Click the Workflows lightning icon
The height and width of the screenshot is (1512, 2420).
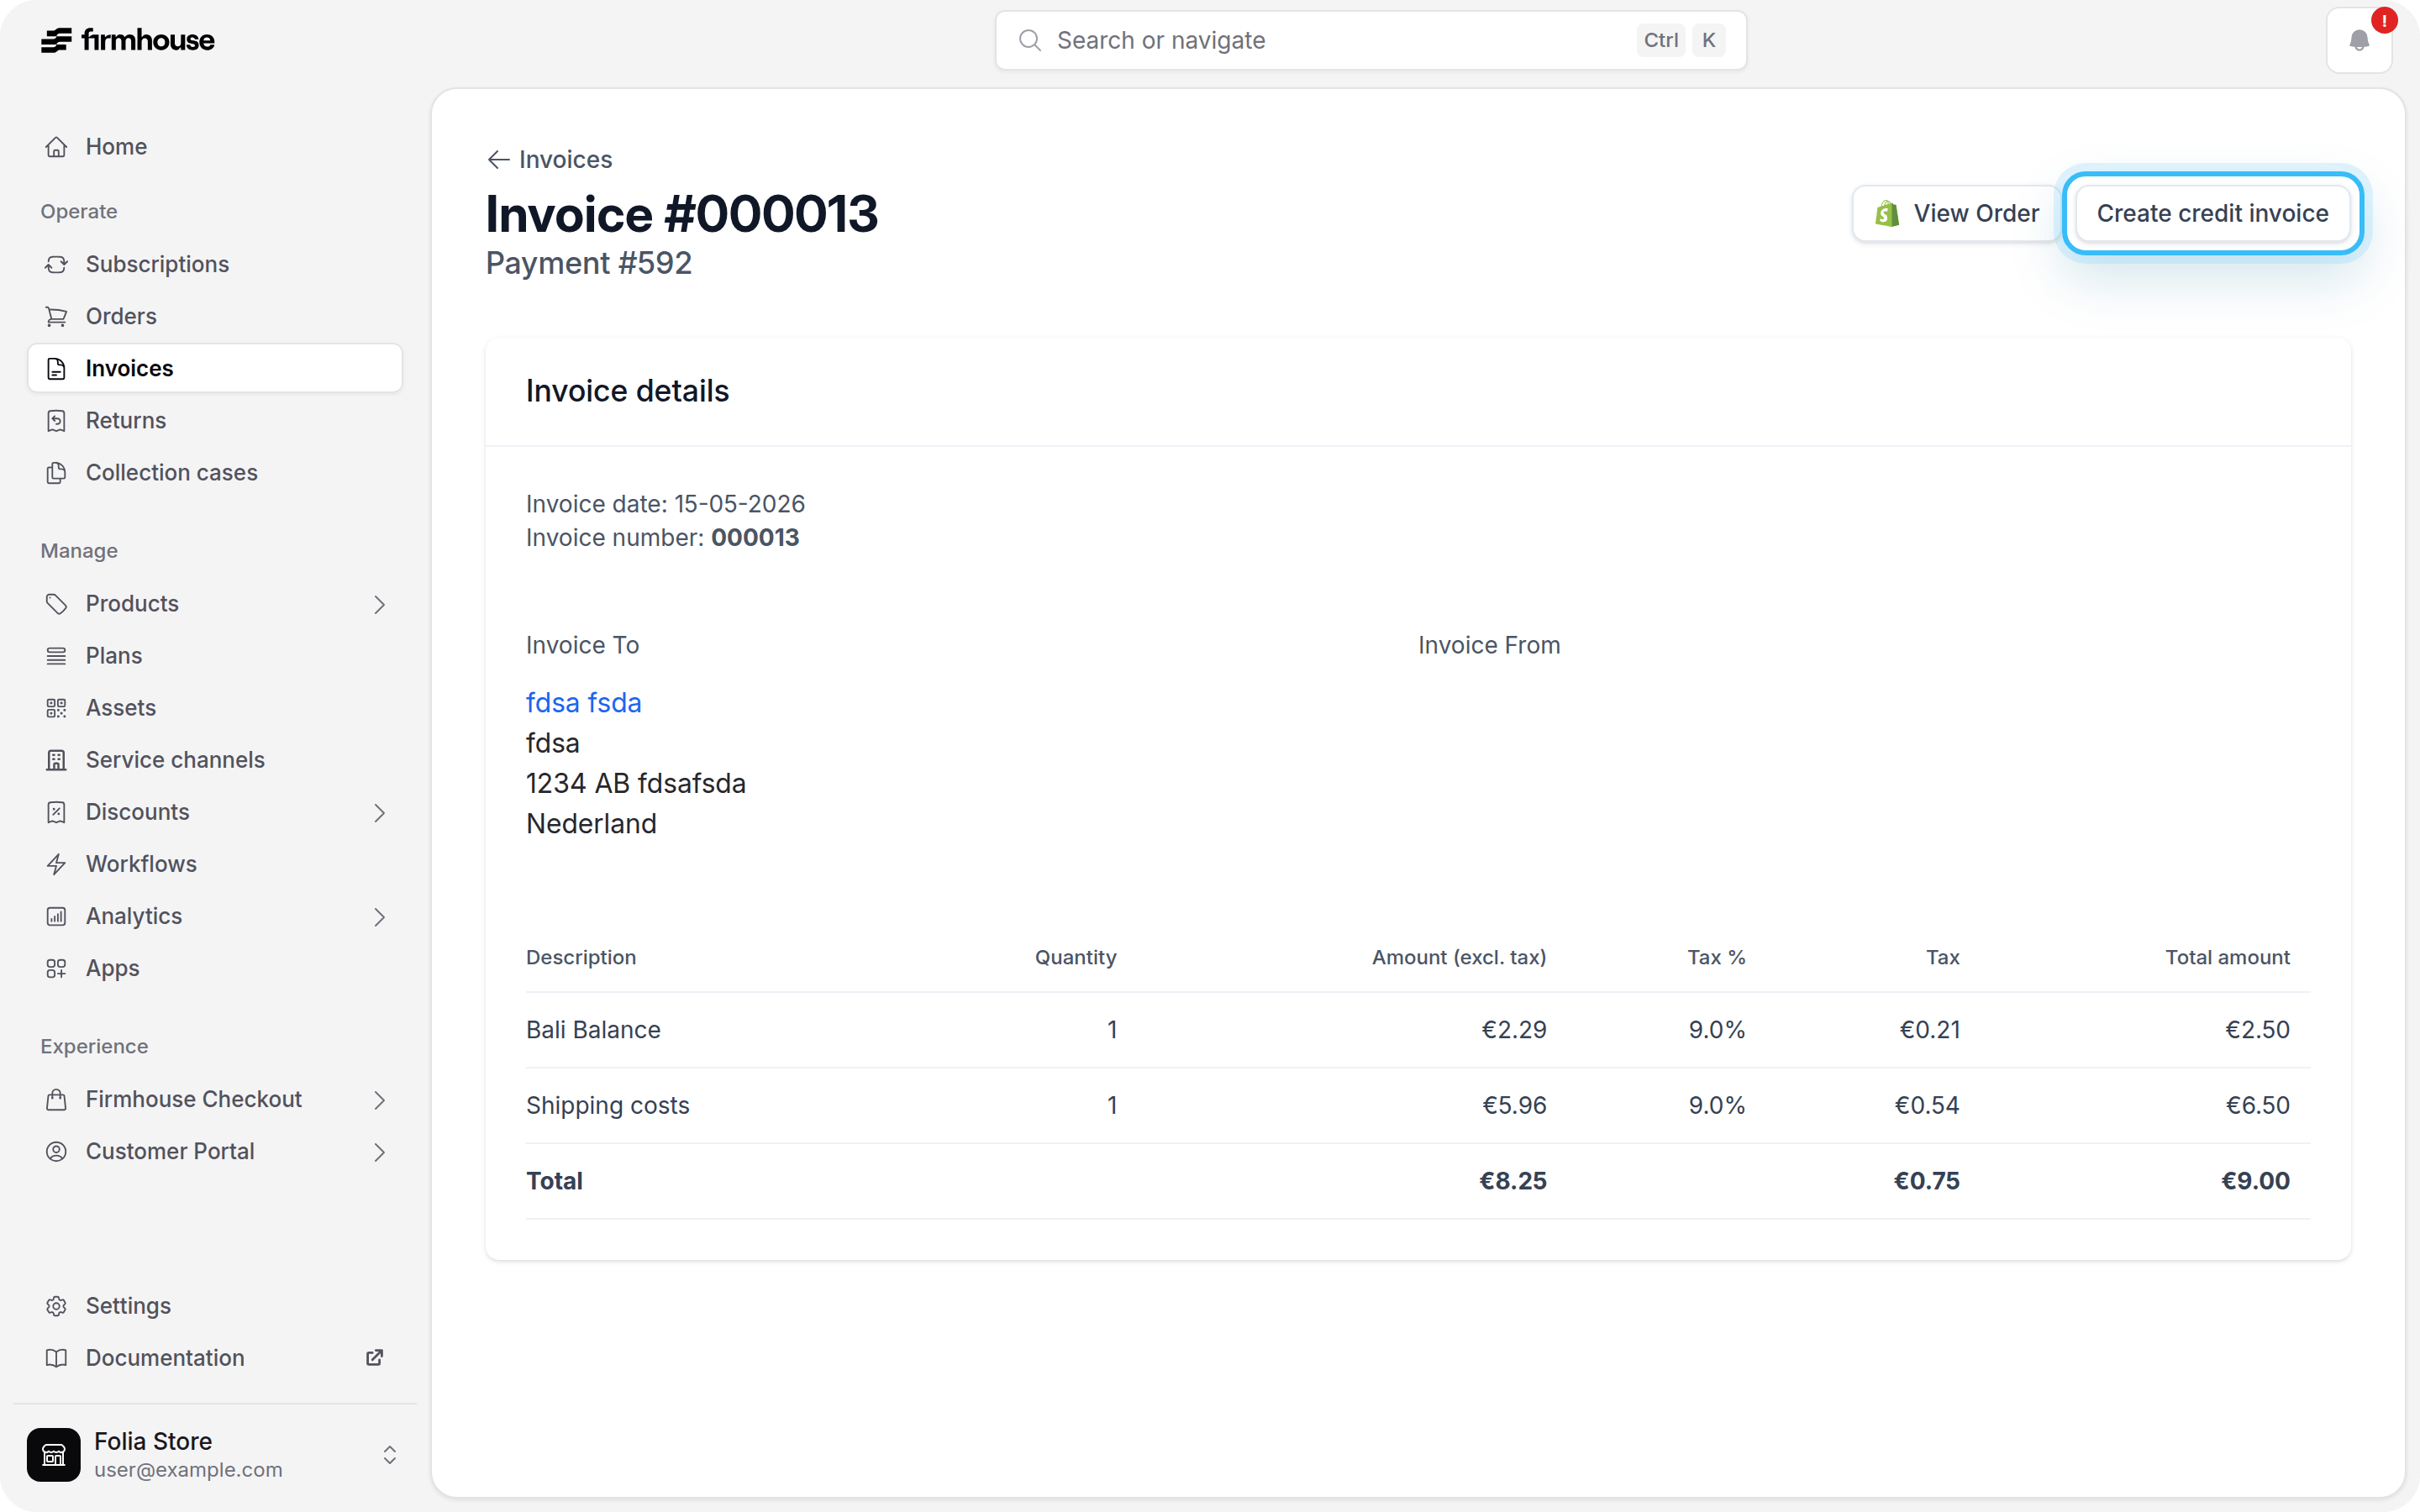[x=56, y=864]
